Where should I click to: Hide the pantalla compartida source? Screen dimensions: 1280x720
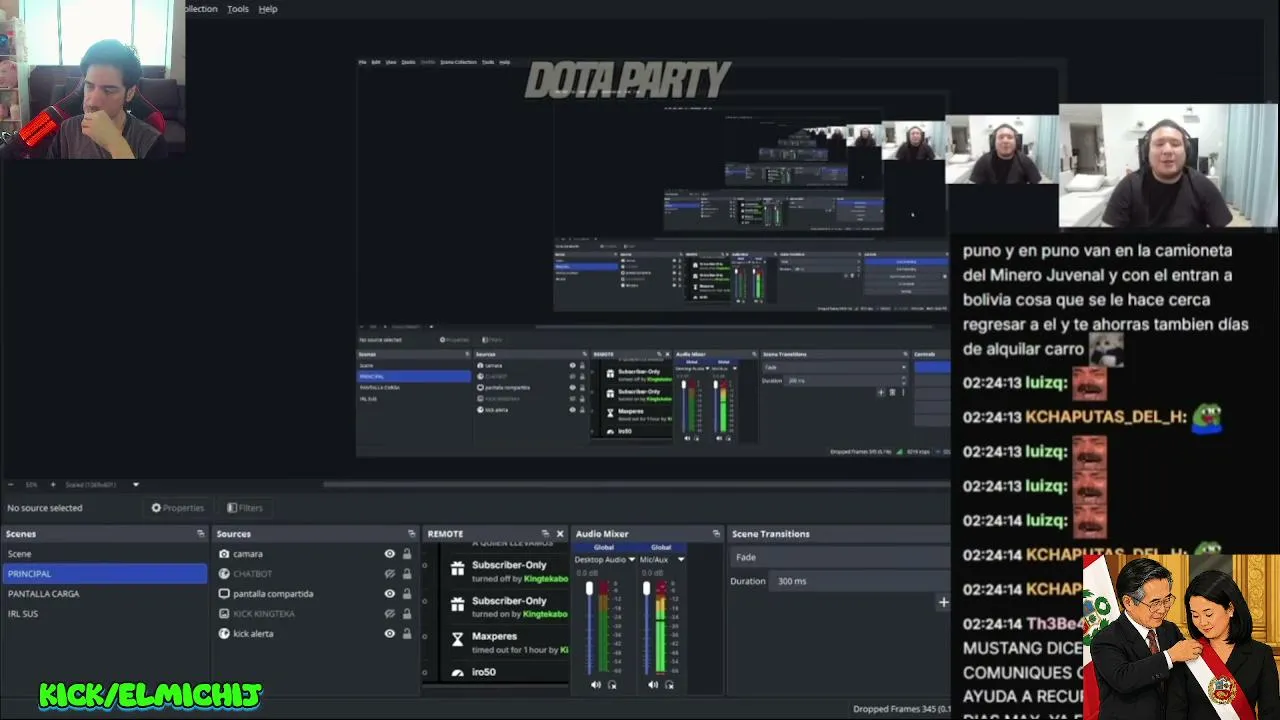point(390,594)
